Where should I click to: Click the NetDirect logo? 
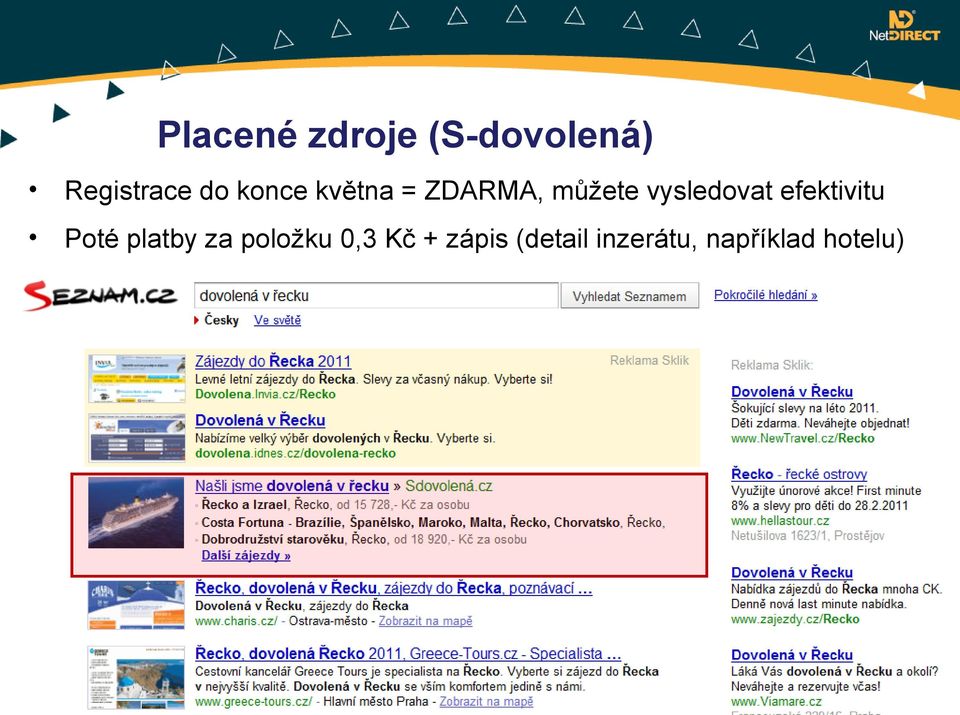(904, 26)
